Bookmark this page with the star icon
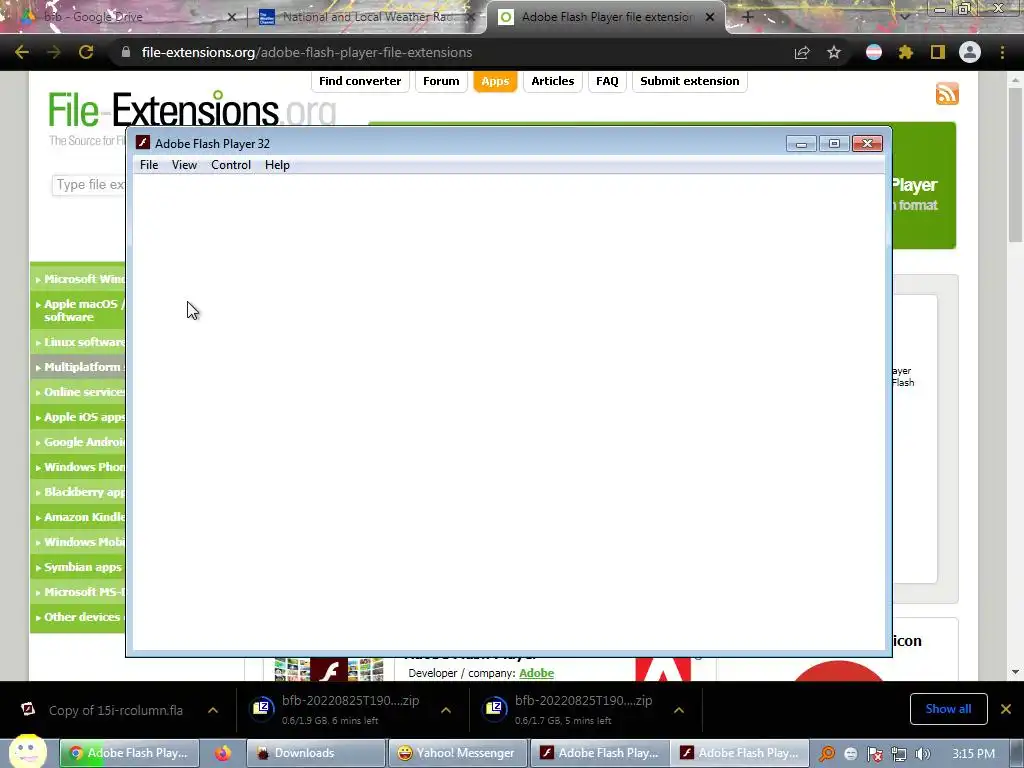The height and width of the screenshot is (768, 1024). tap(834, 52)
